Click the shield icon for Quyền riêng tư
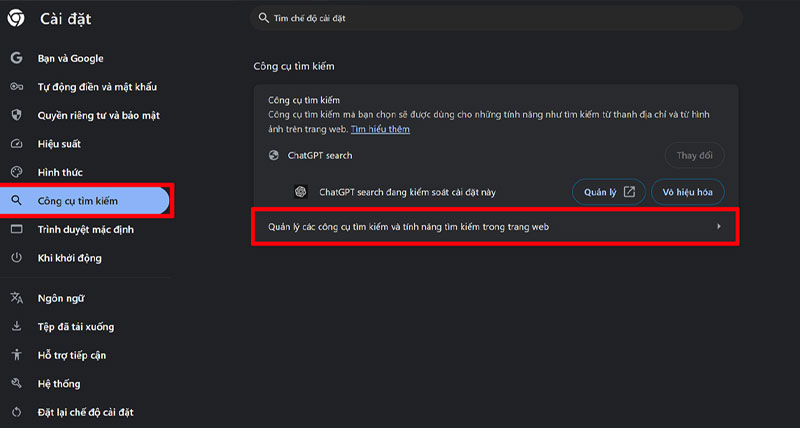The width and height of the screenshot is (800, 428). tap(16, 115)
